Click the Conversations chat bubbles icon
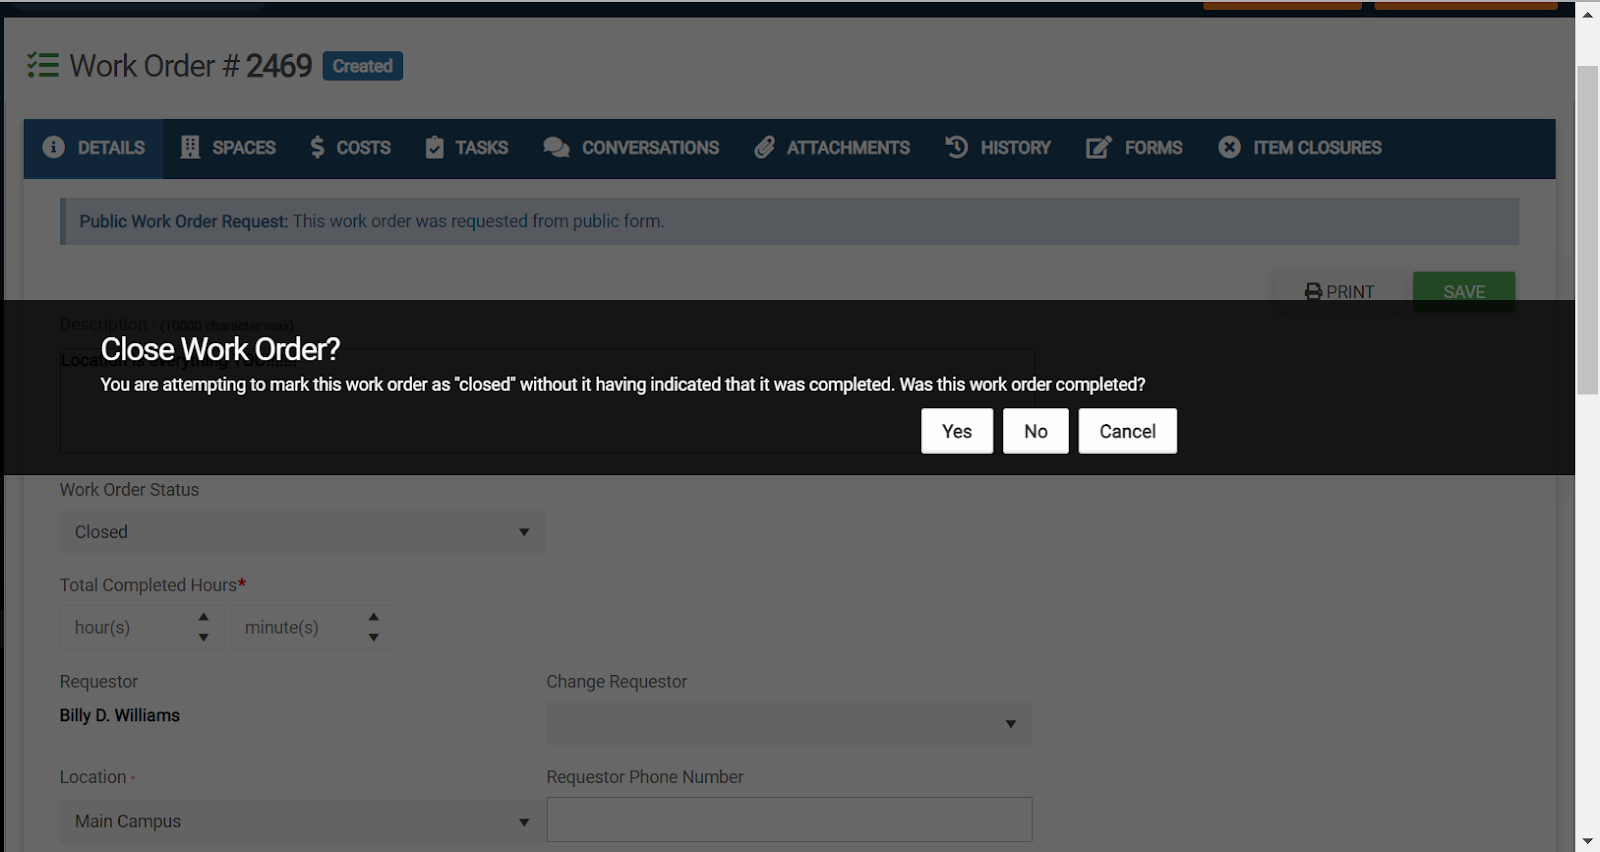 pyautogui.click(x=556, y=147)
